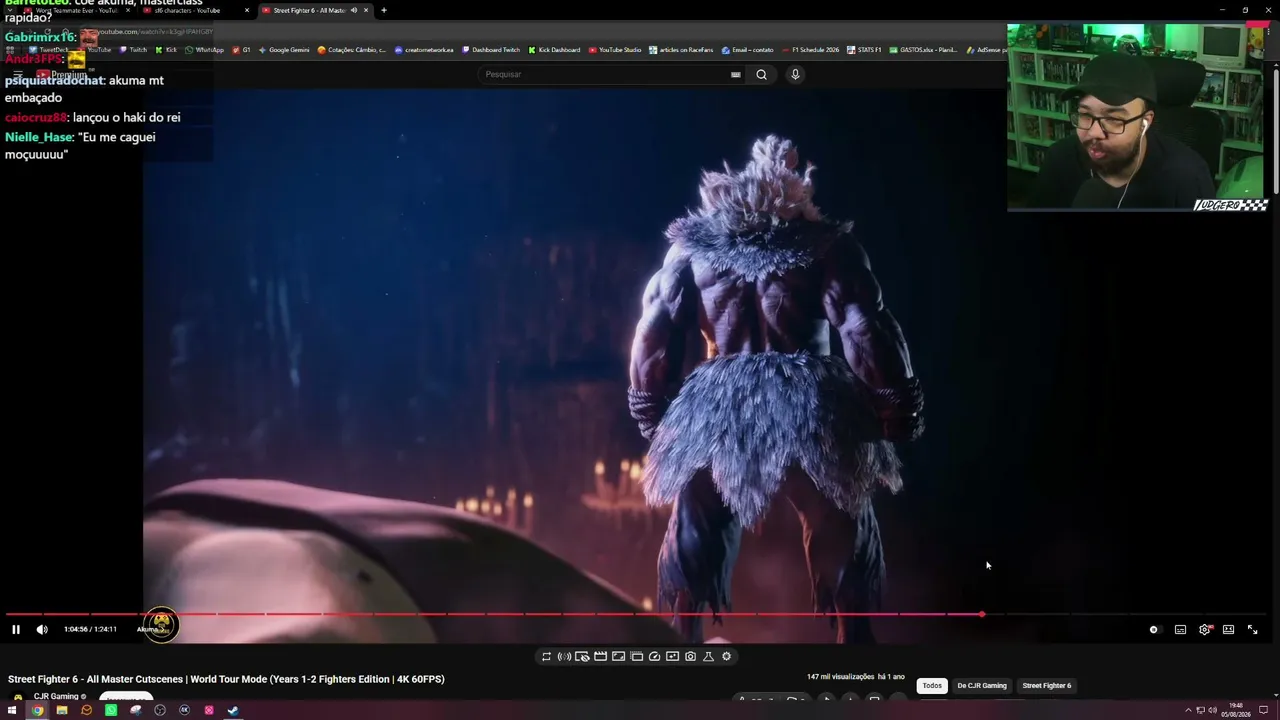Click the video progress bar scrubber
Image resolution: width=1280 pixels, height=720 pixels.
(982, 614)
